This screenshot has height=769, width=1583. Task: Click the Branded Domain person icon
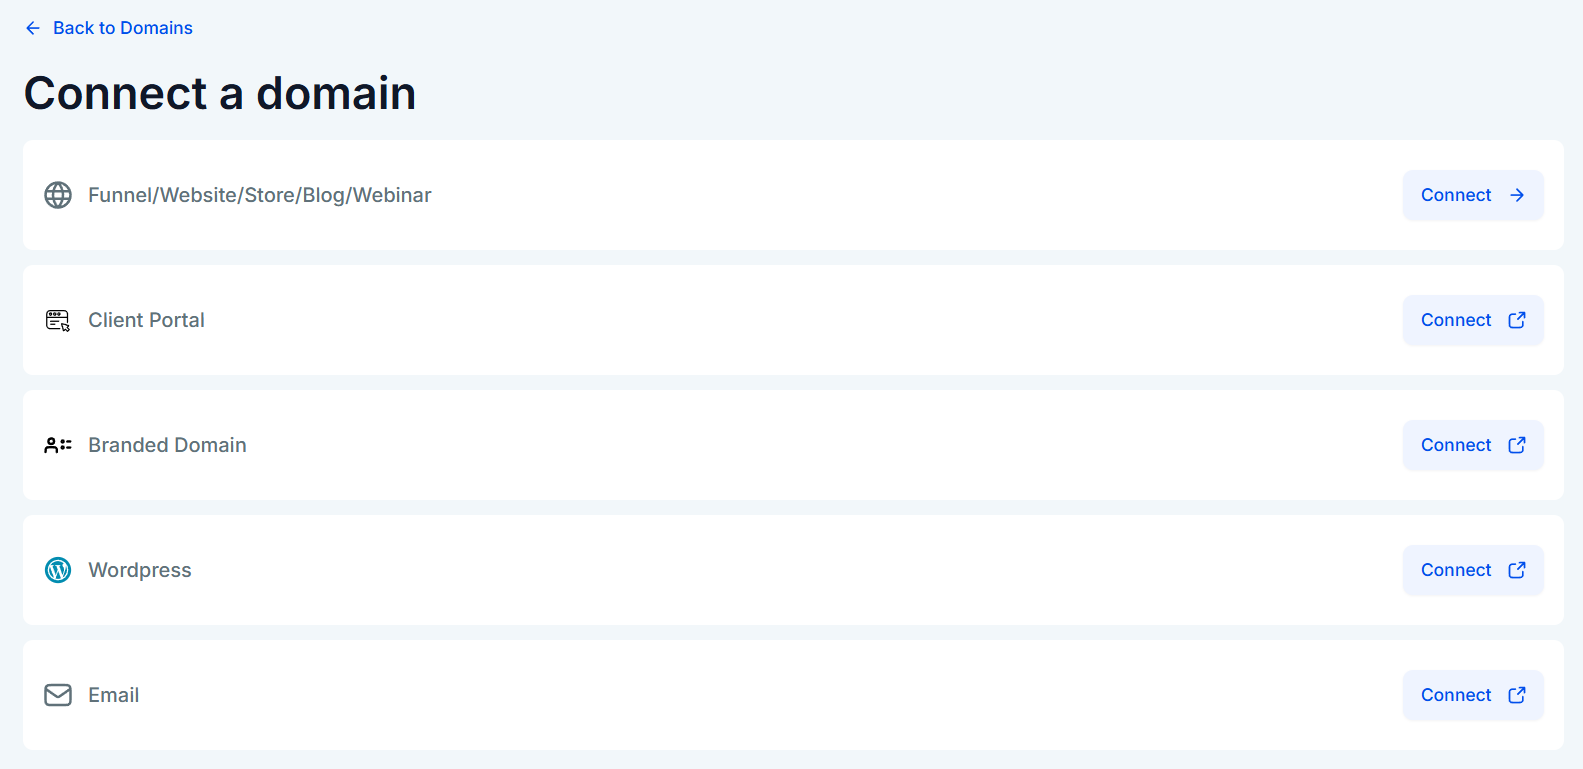click(58, 445)
